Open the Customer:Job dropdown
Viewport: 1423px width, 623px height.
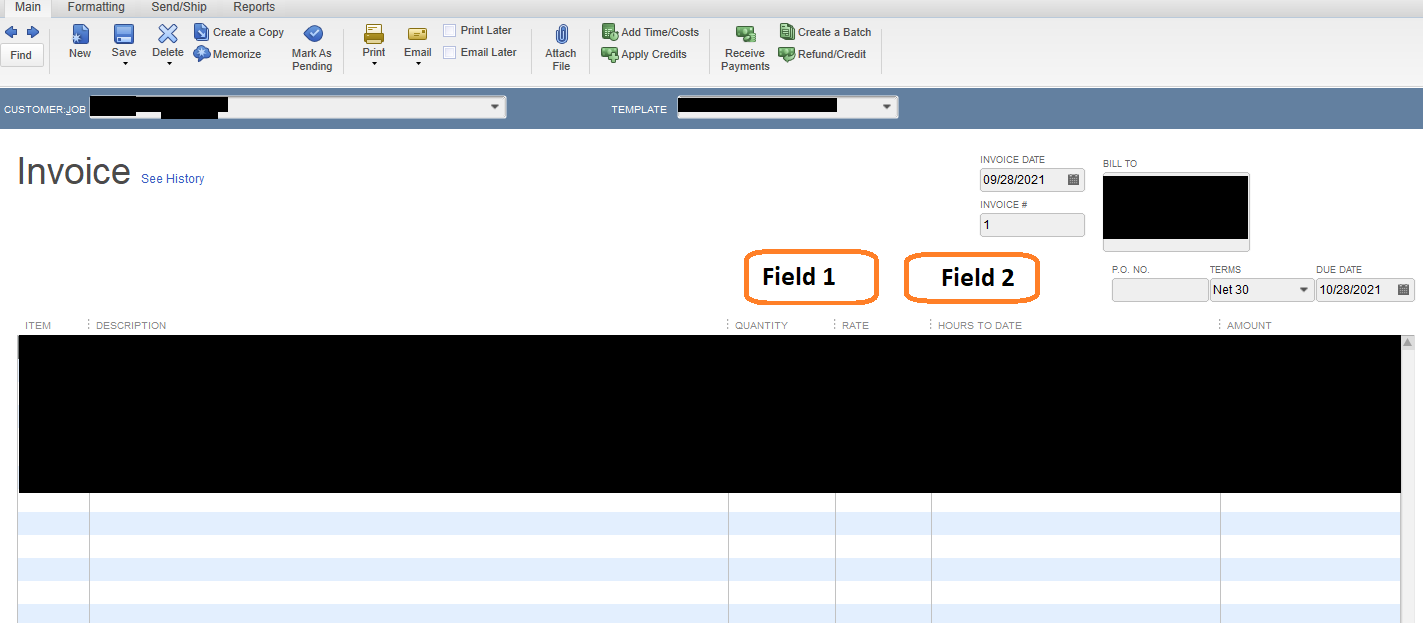click(x=494, y=106)
